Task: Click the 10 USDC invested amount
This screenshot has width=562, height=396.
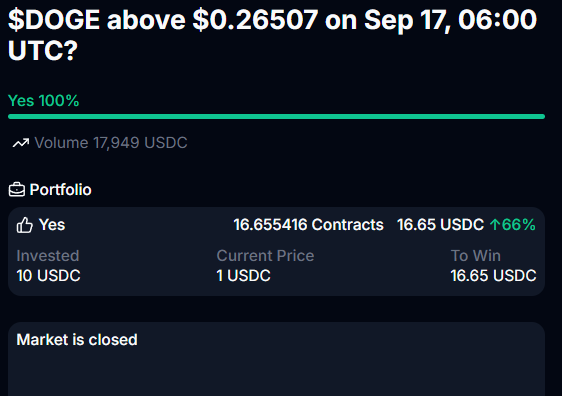Action: pyautogui.click(x=48, y=276)
